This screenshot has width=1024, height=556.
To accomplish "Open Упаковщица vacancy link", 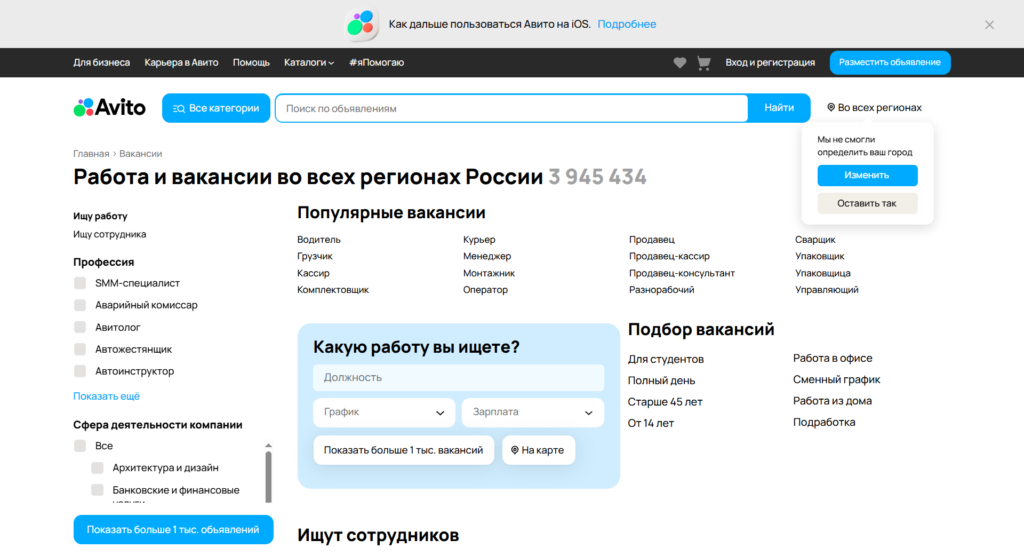I will point(823,273).
